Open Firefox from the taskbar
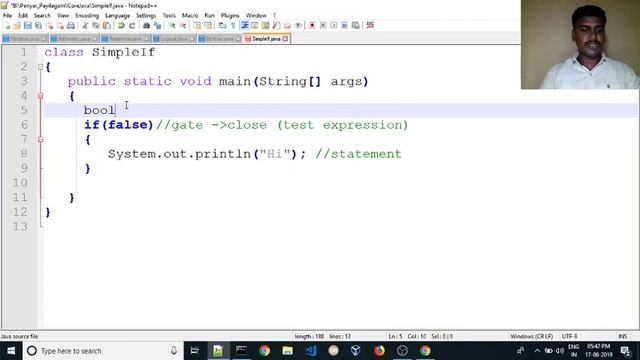Screen dimensions: 640x360 point(379,351)
